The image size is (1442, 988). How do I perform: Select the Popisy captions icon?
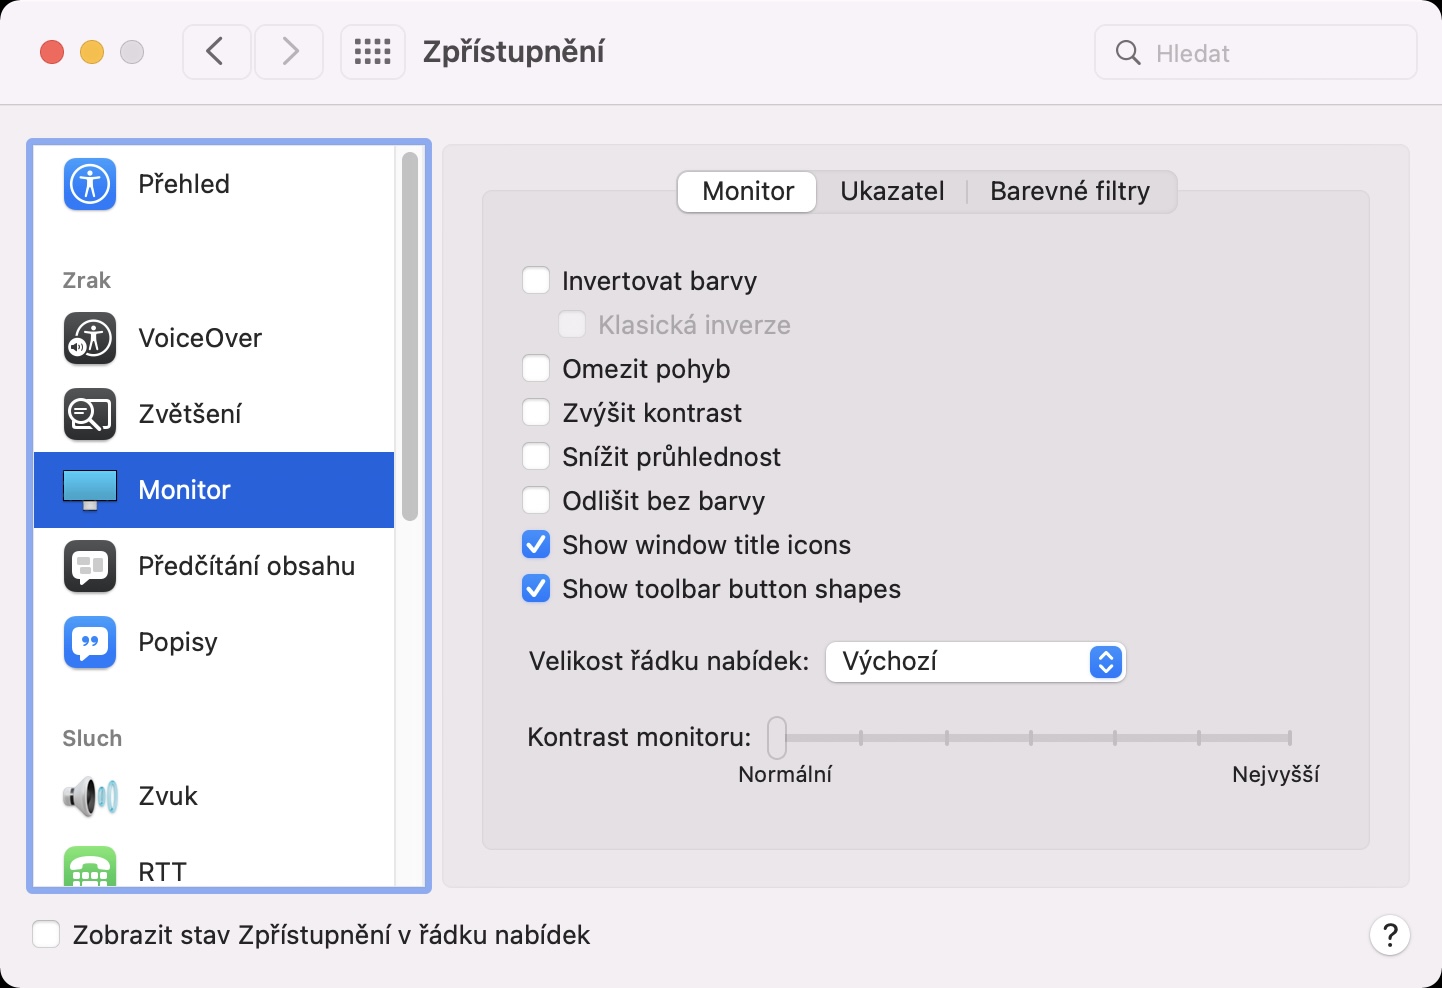click(90, 642)
